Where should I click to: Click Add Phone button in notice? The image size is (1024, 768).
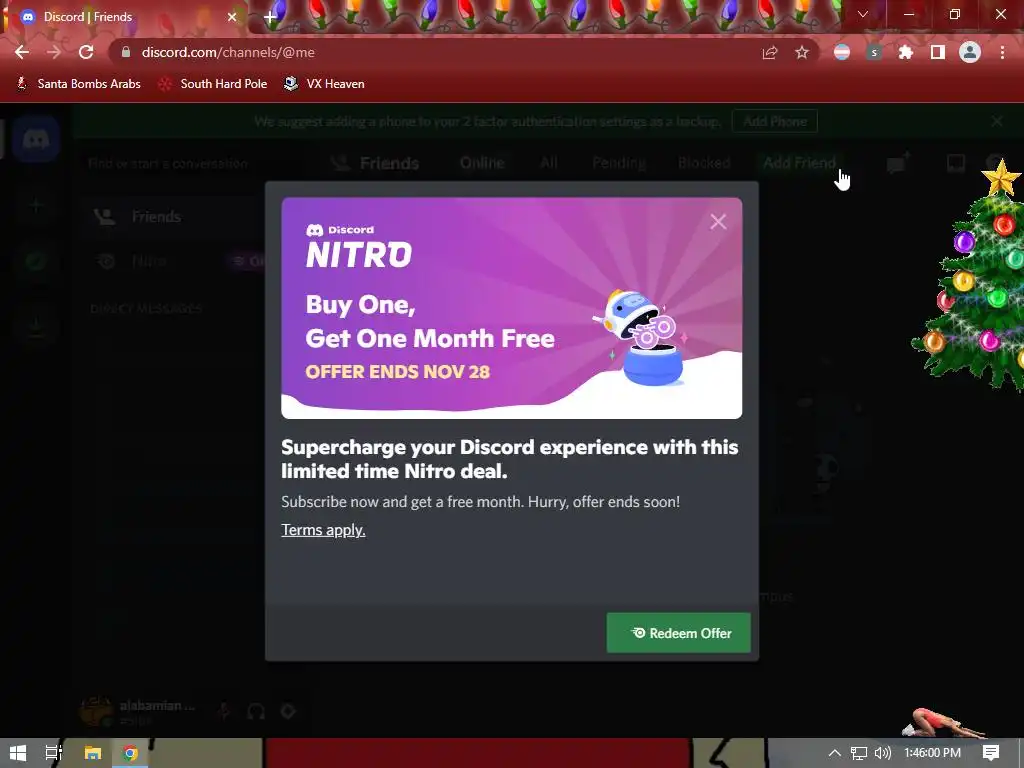(775, 121)
